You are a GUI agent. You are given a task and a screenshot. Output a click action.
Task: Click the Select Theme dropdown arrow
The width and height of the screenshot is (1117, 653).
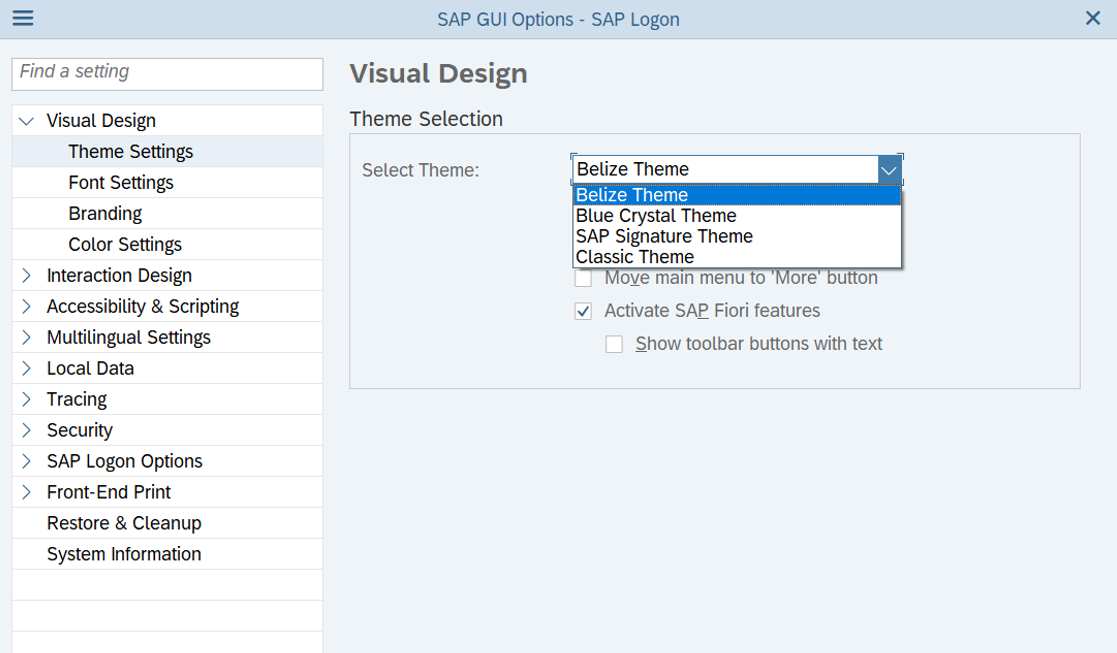tap(889, 170)
